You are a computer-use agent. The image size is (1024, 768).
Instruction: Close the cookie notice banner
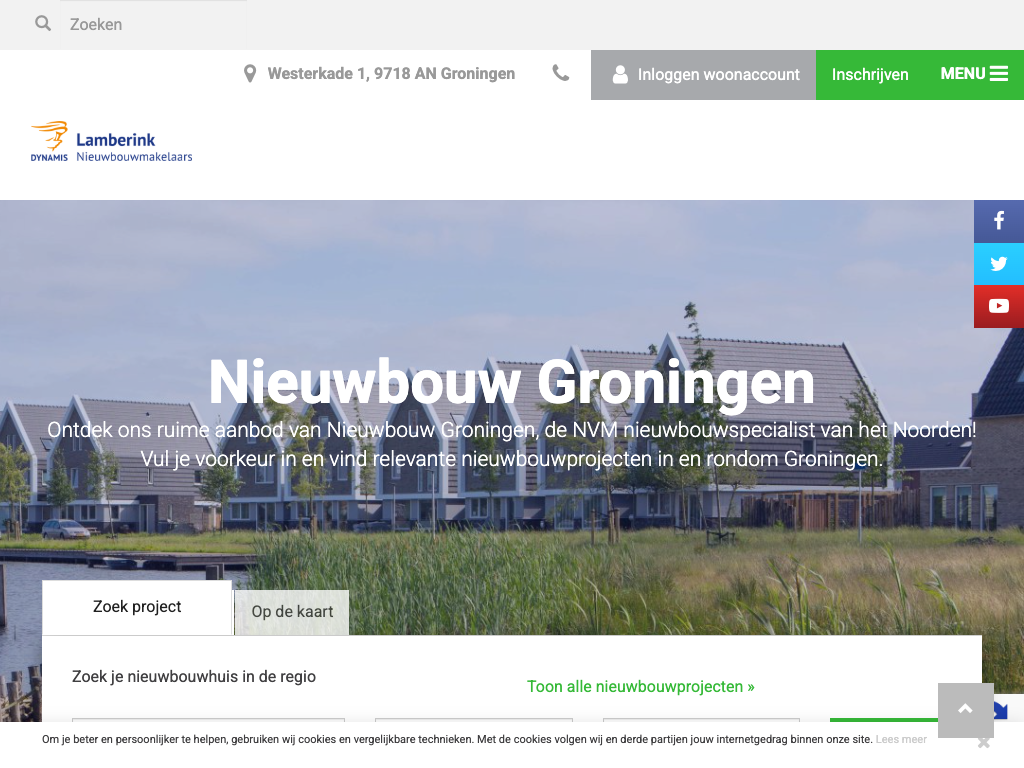point(984,742)
